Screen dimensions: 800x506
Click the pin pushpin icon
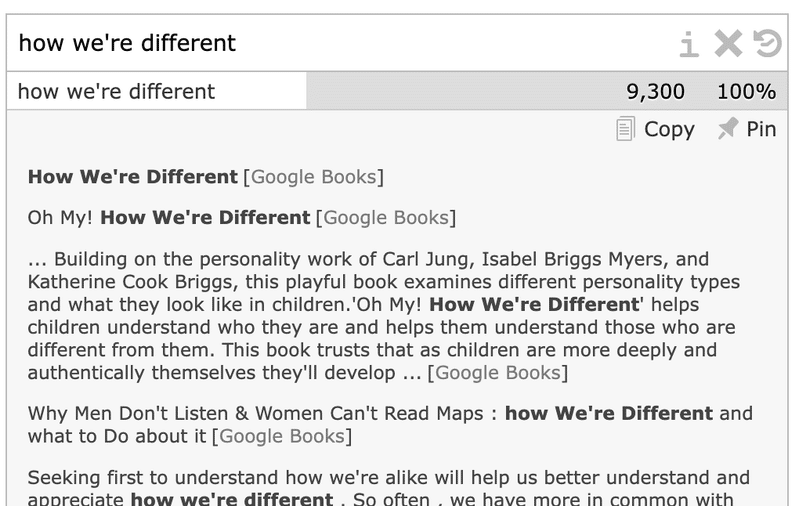pos(728,129)
